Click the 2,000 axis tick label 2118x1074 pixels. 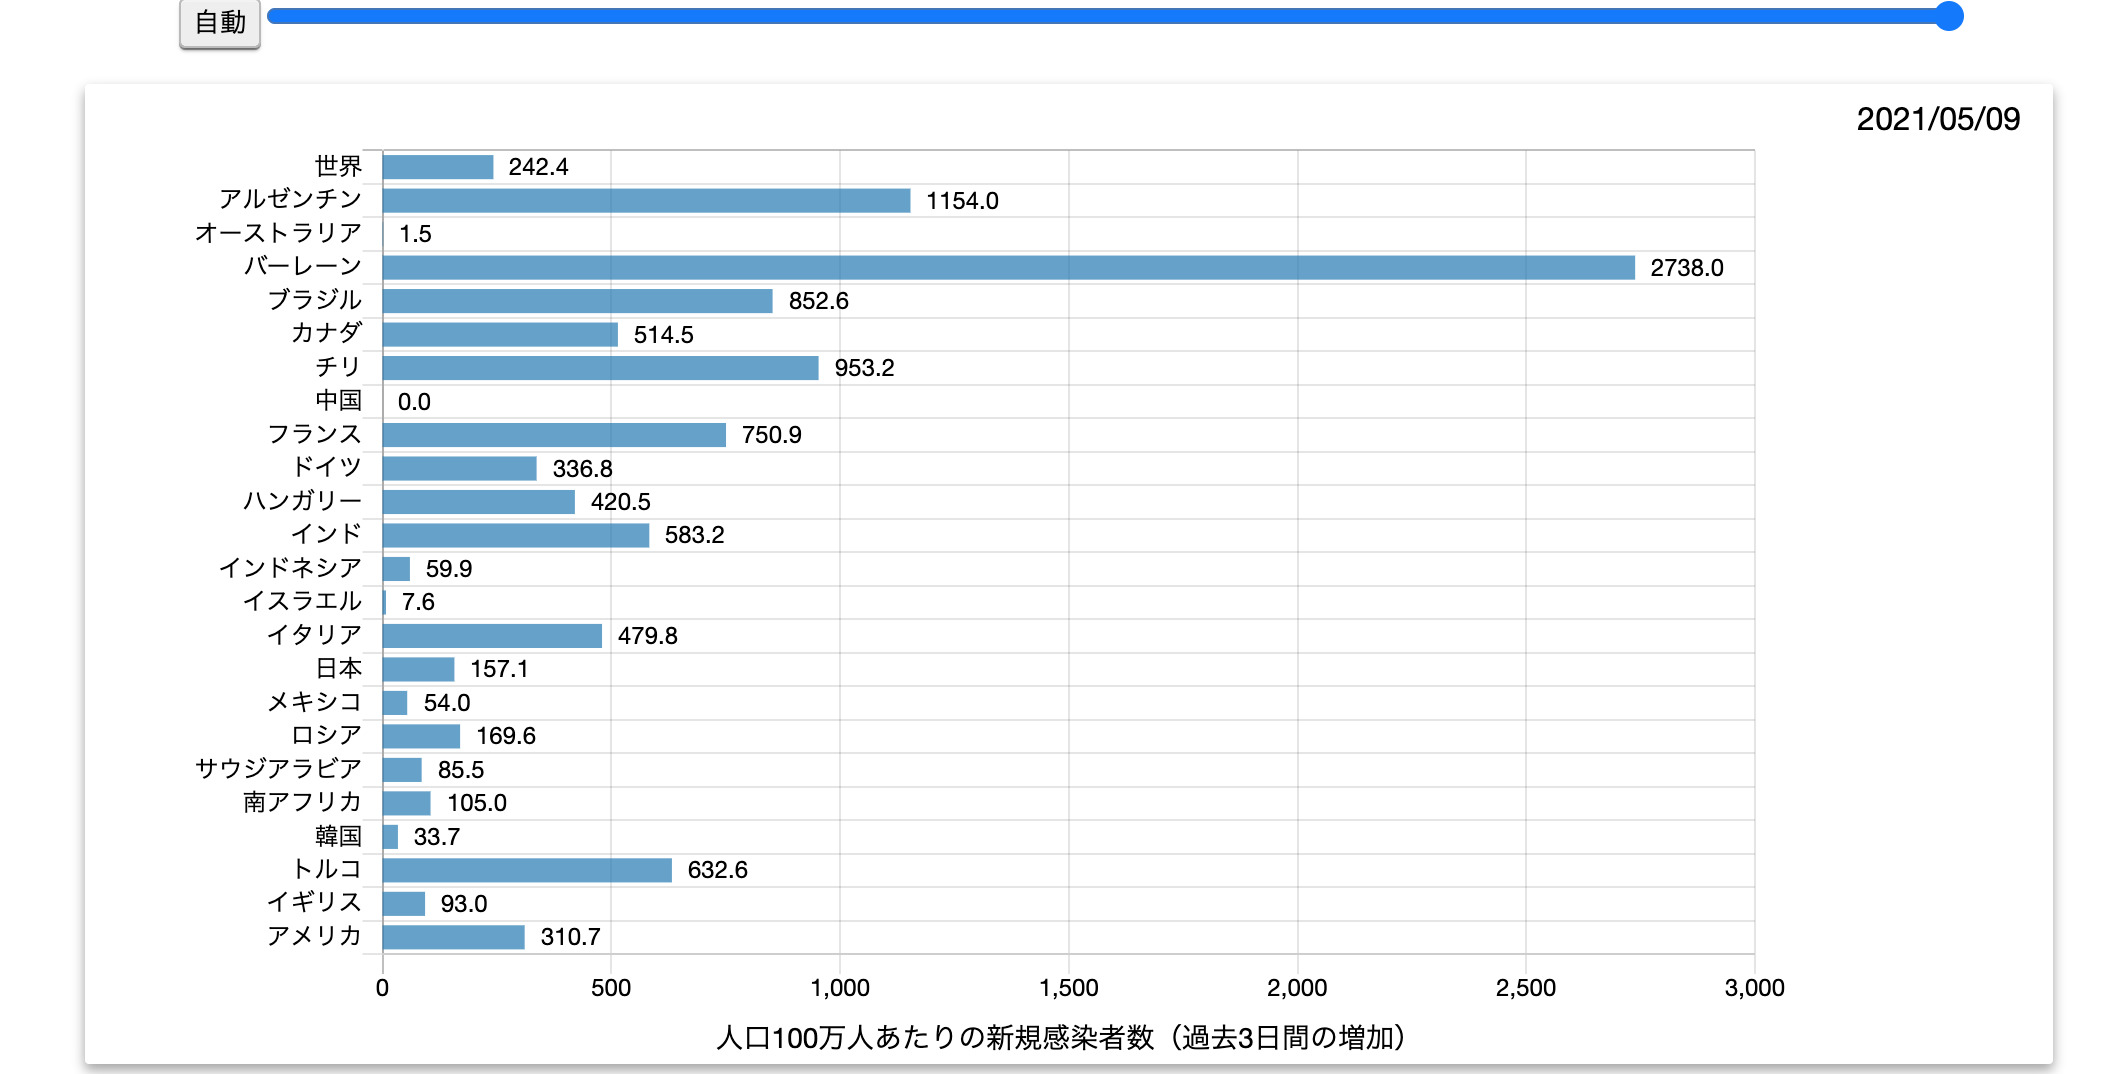coord(1297,988)
